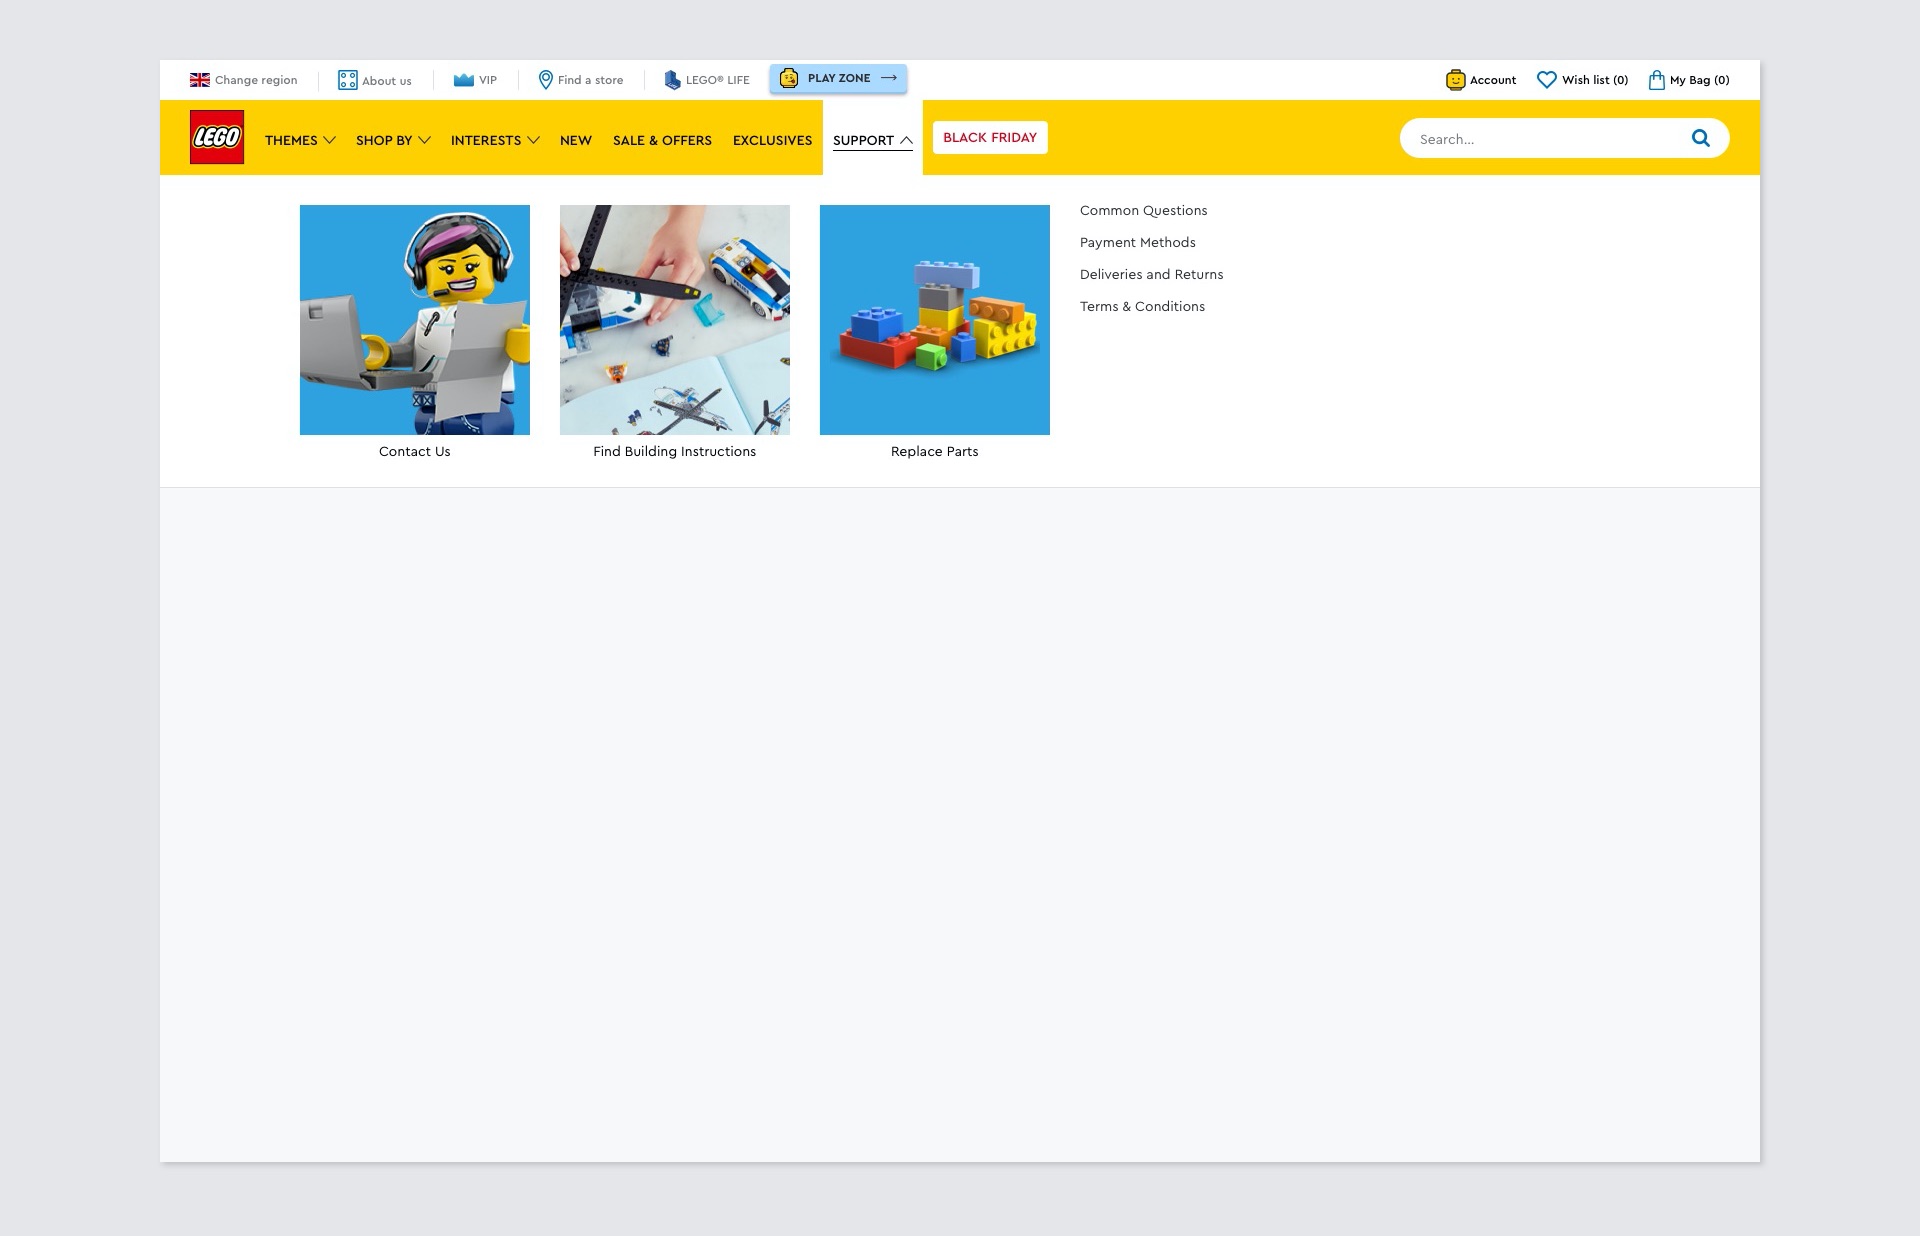This screenshot has width=1920, height=1236.
Task: Click the VIP crown icon
Action: [x=463, y=80]
